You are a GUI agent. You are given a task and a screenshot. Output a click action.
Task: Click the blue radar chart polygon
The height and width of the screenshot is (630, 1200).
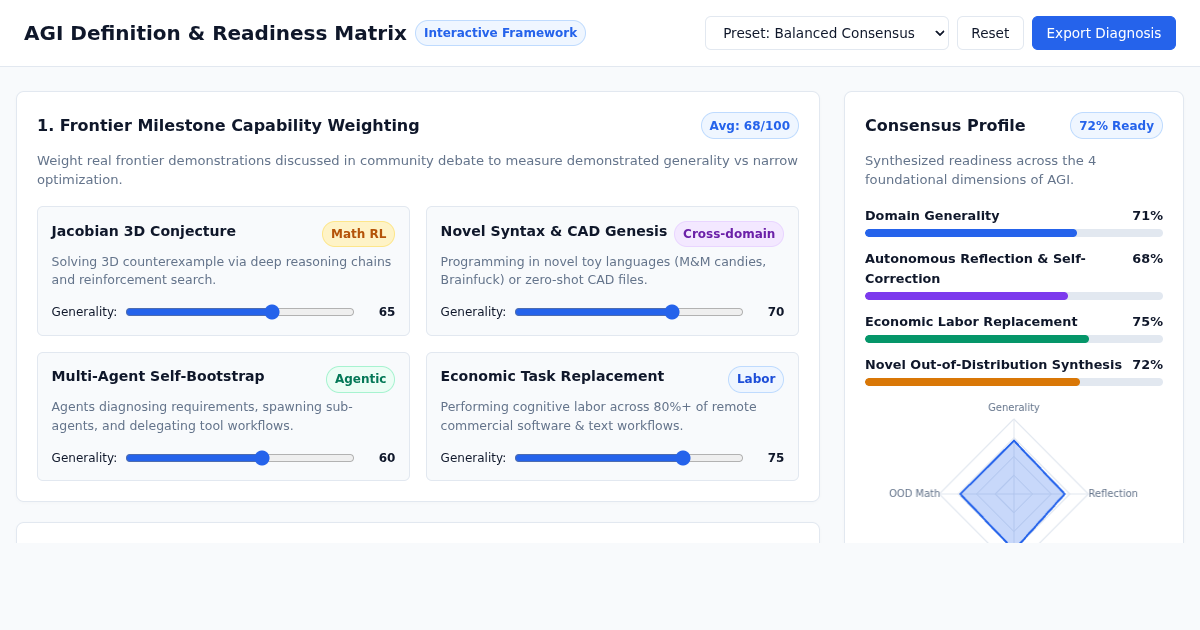click(x=1012, y=492)
